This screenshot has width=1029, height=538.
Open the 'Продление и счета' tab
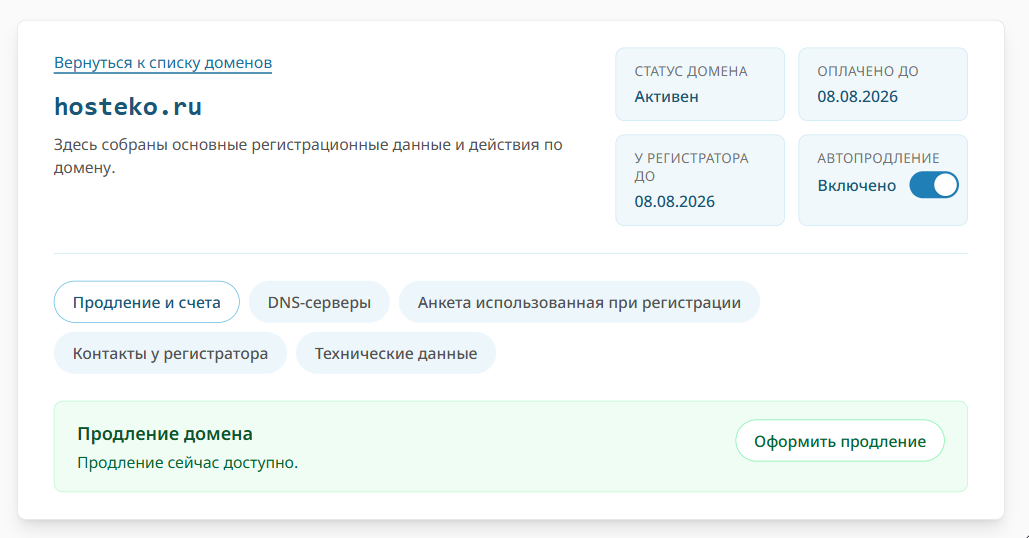coord(146,302)
